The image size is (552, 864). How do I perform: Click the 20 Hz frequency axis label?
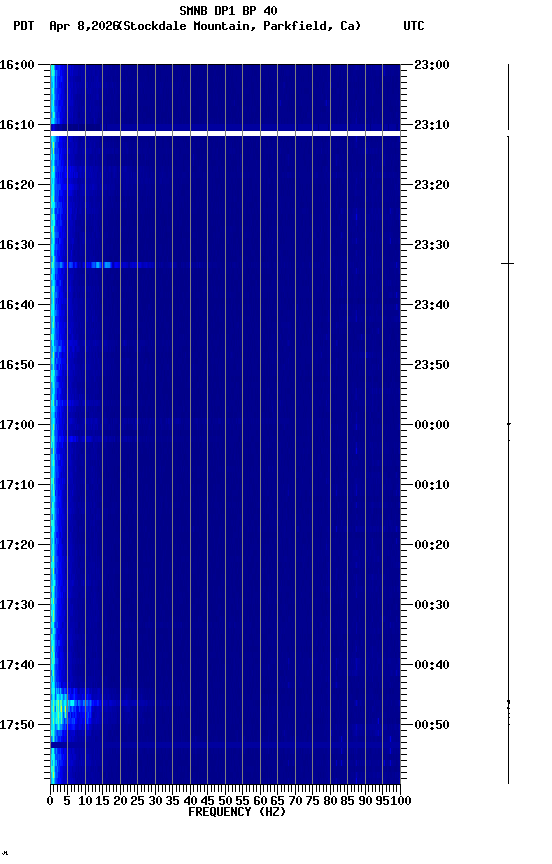(120, 801)
